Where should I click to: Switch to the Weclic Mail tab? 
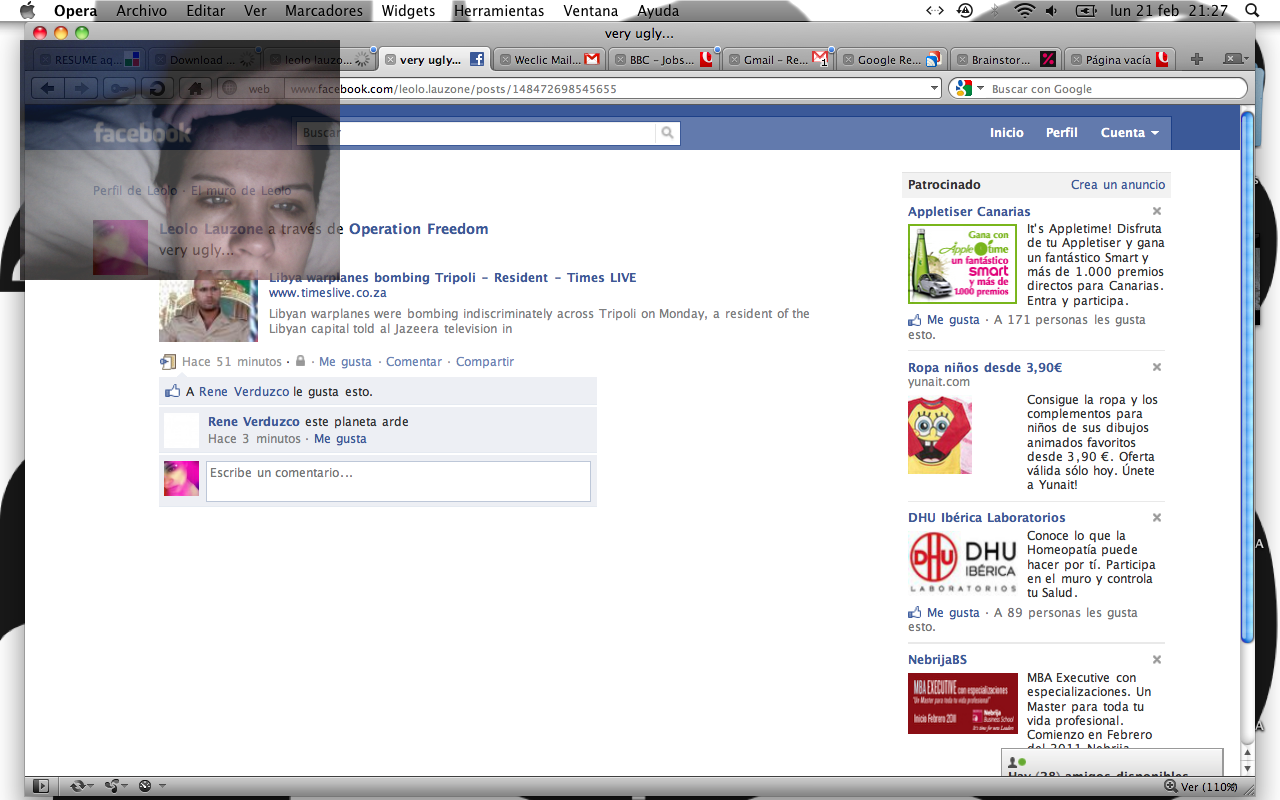[546, 60]
